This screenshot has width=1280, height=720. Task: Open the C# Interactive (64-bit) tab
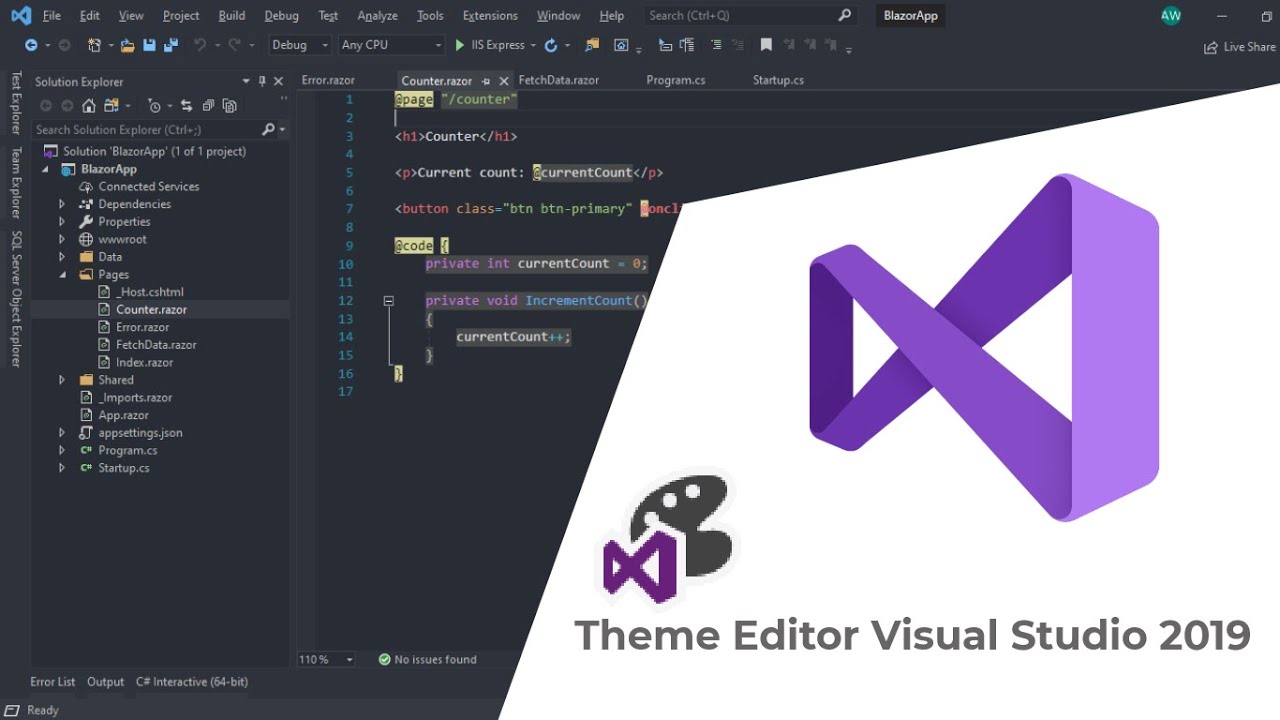(x=192, y=682)
